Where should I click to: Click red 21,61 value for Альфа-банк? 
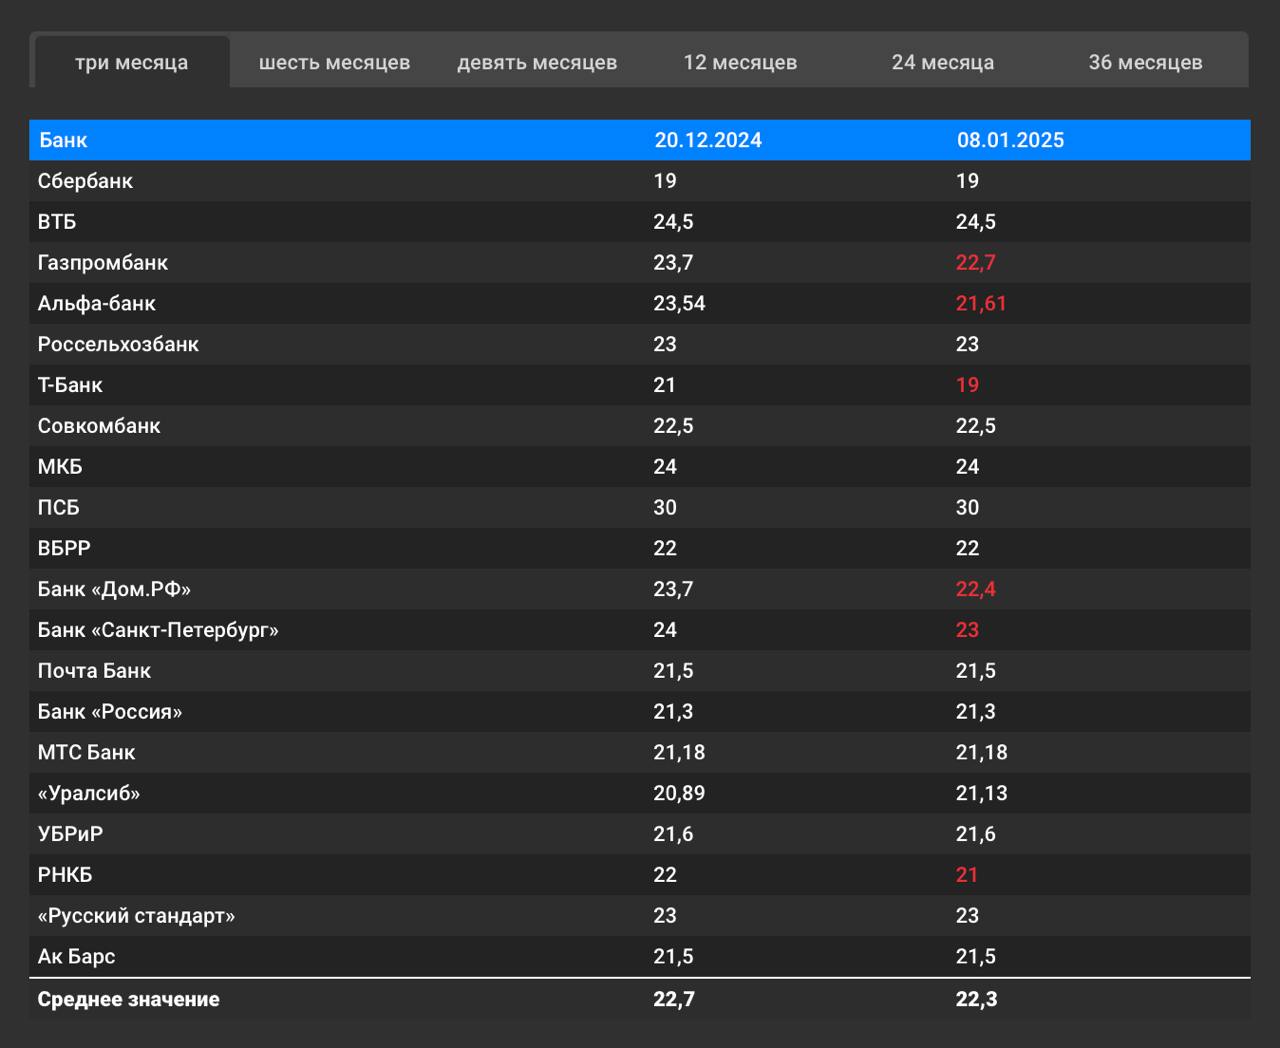coord(981,304)
